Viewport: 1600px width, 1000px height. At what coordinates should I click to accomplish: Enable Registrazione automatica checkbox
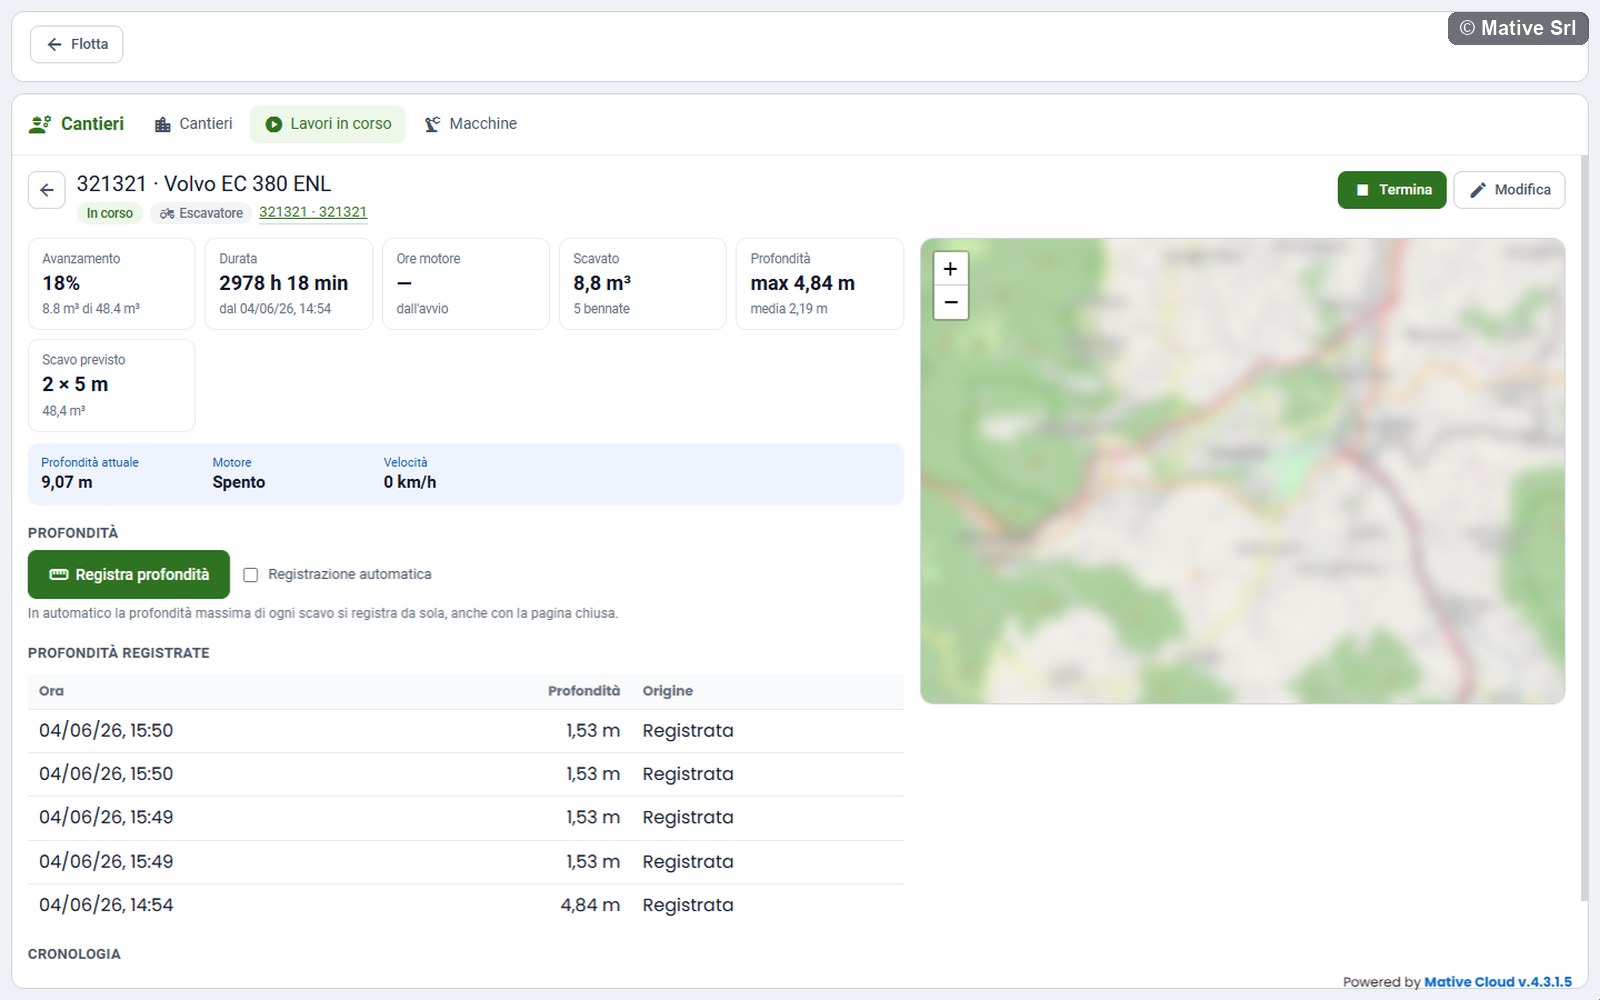tap(251, 575)
